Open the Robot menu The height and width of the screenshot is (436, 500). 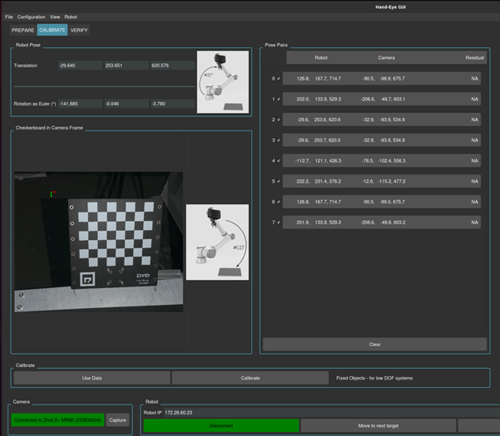[71, 17]
